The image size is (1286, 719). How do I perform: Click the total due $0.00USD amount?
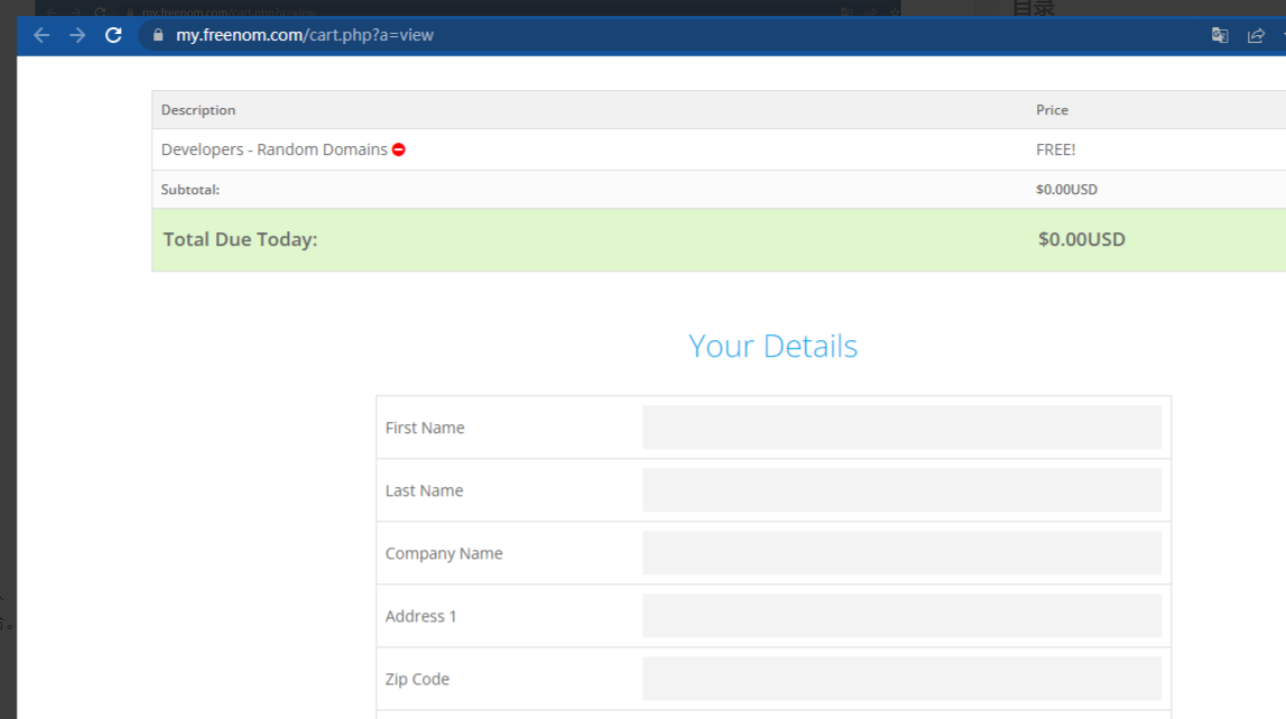[x=1082, y=239]
